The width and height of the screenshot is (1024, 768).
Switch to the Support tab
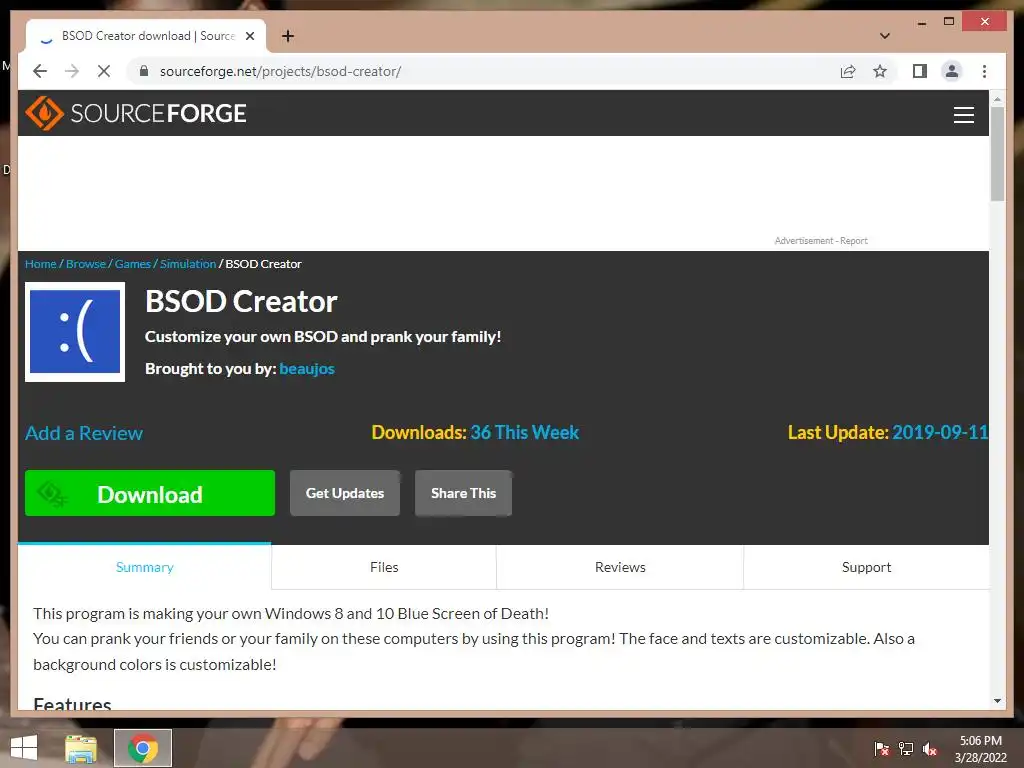pyautogui.click(x=866, y=567)
